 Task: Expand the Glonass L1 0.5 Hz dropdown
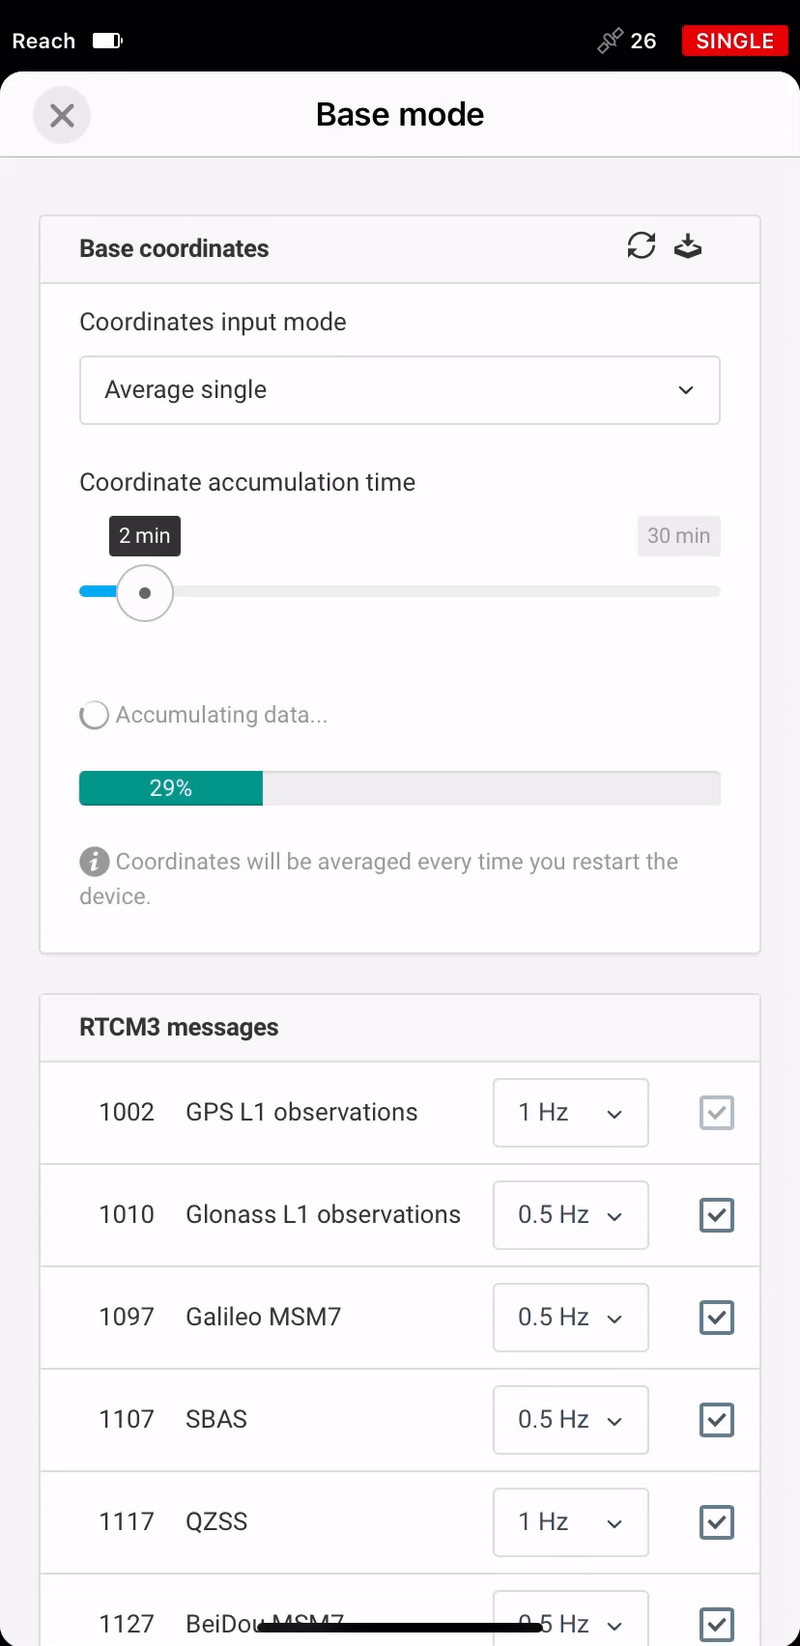click(571, 1215)
